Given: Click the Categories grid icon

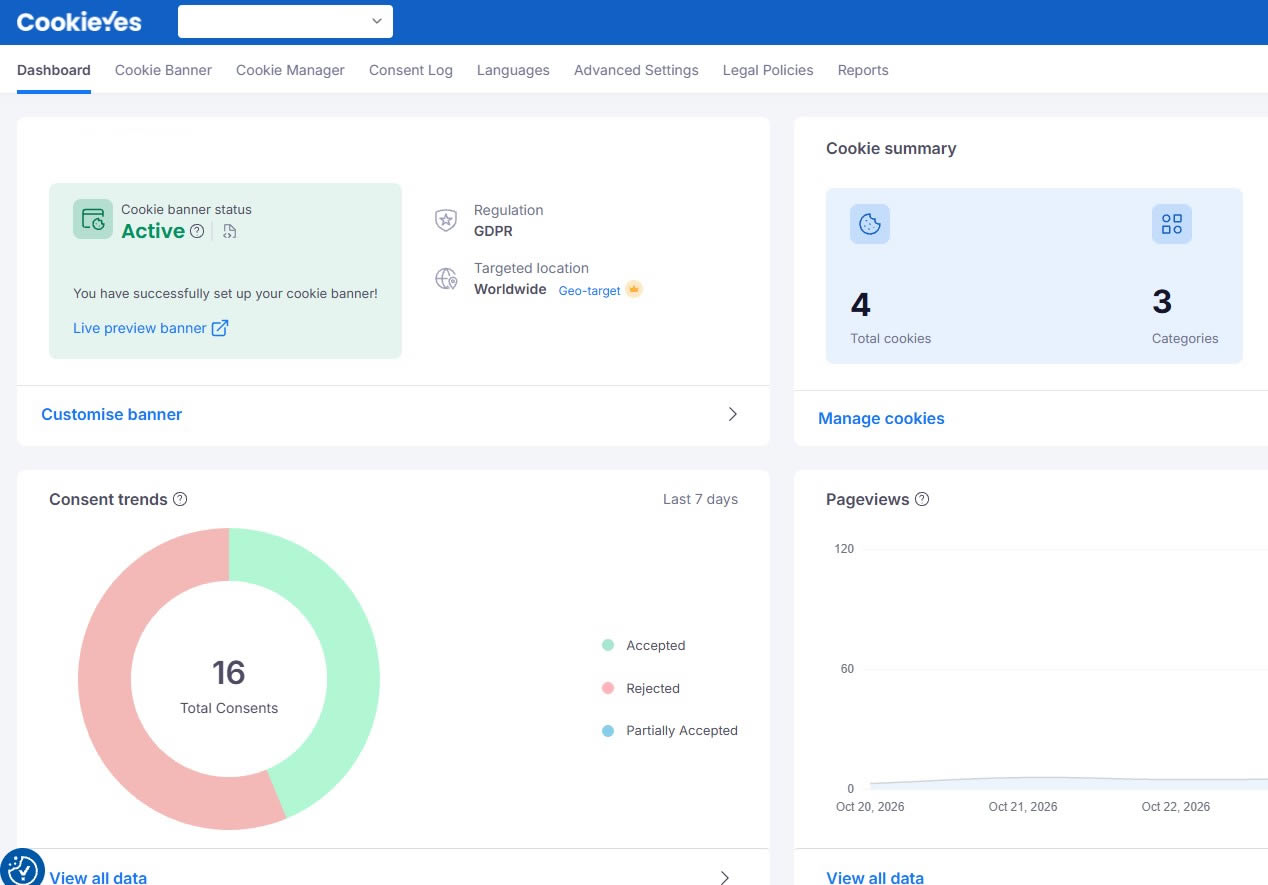Looking at the screenshot, I should (x=1172, y=224).
